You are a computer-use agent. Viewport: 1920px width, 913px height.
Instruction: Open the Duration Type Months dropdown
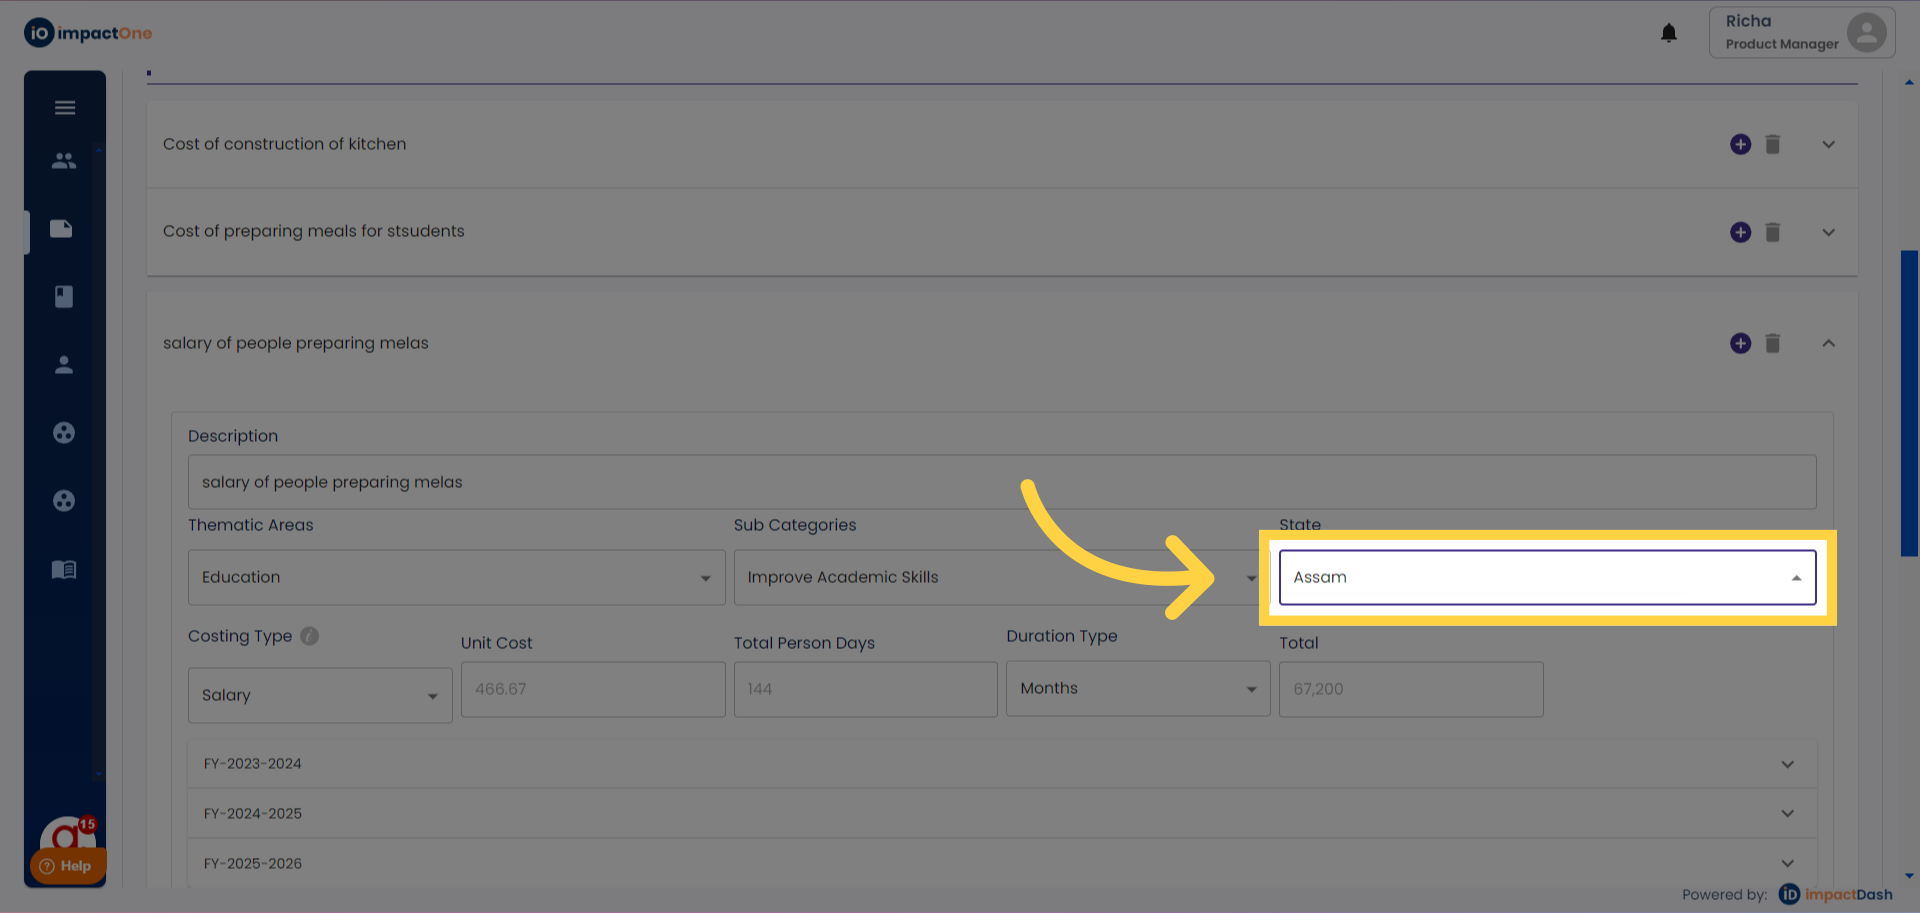(1137, 689)
